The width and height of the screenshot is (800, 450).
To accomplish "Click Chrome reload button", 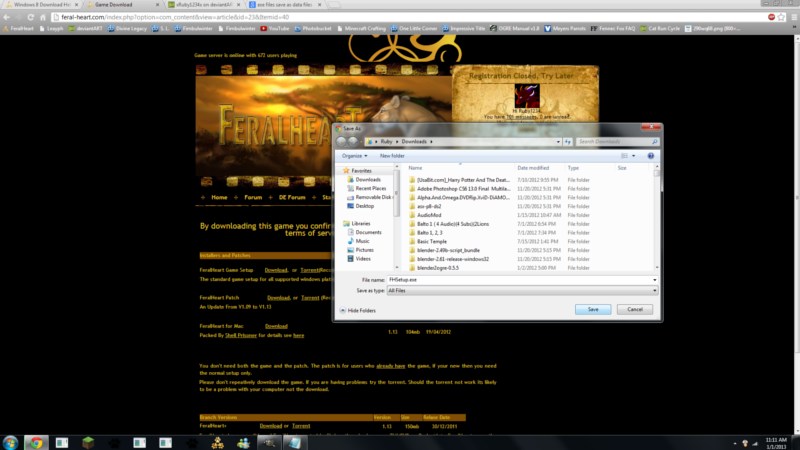I will 31,17.
